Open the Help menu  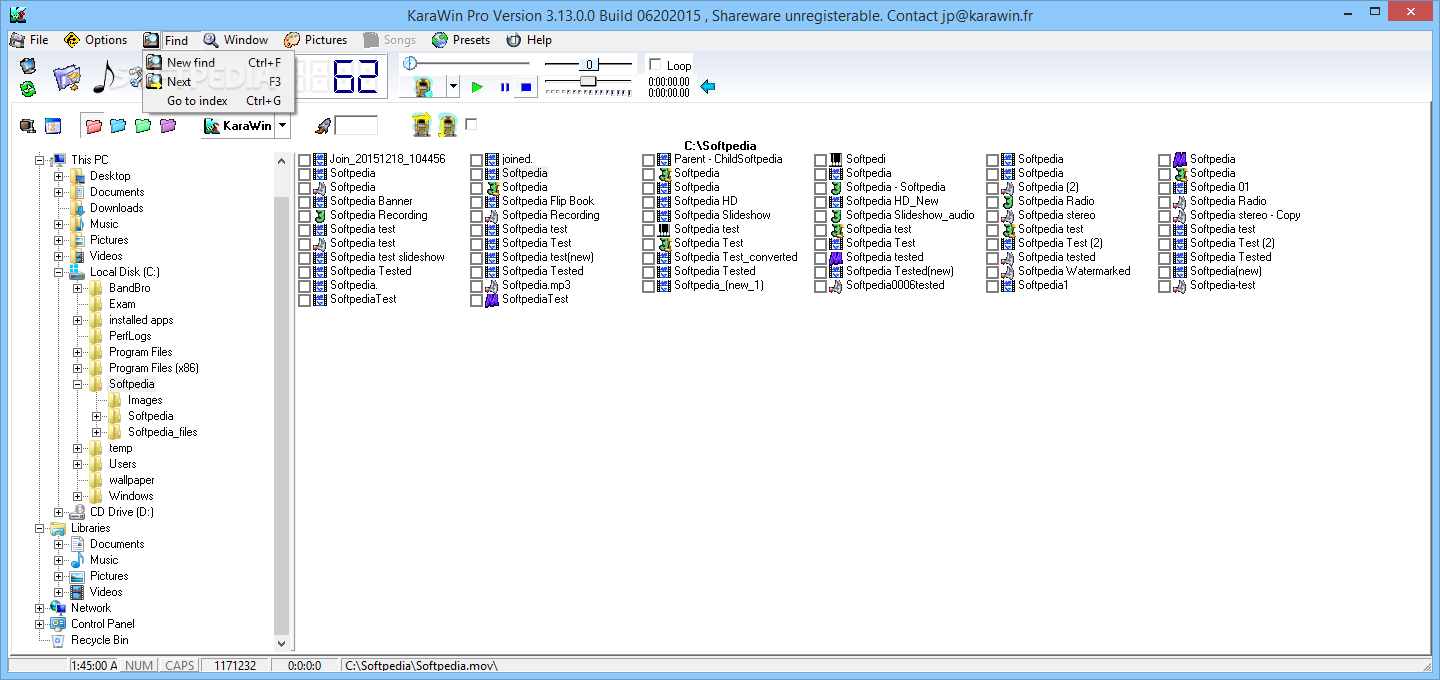pyautogui.click(x=529, y=40)
